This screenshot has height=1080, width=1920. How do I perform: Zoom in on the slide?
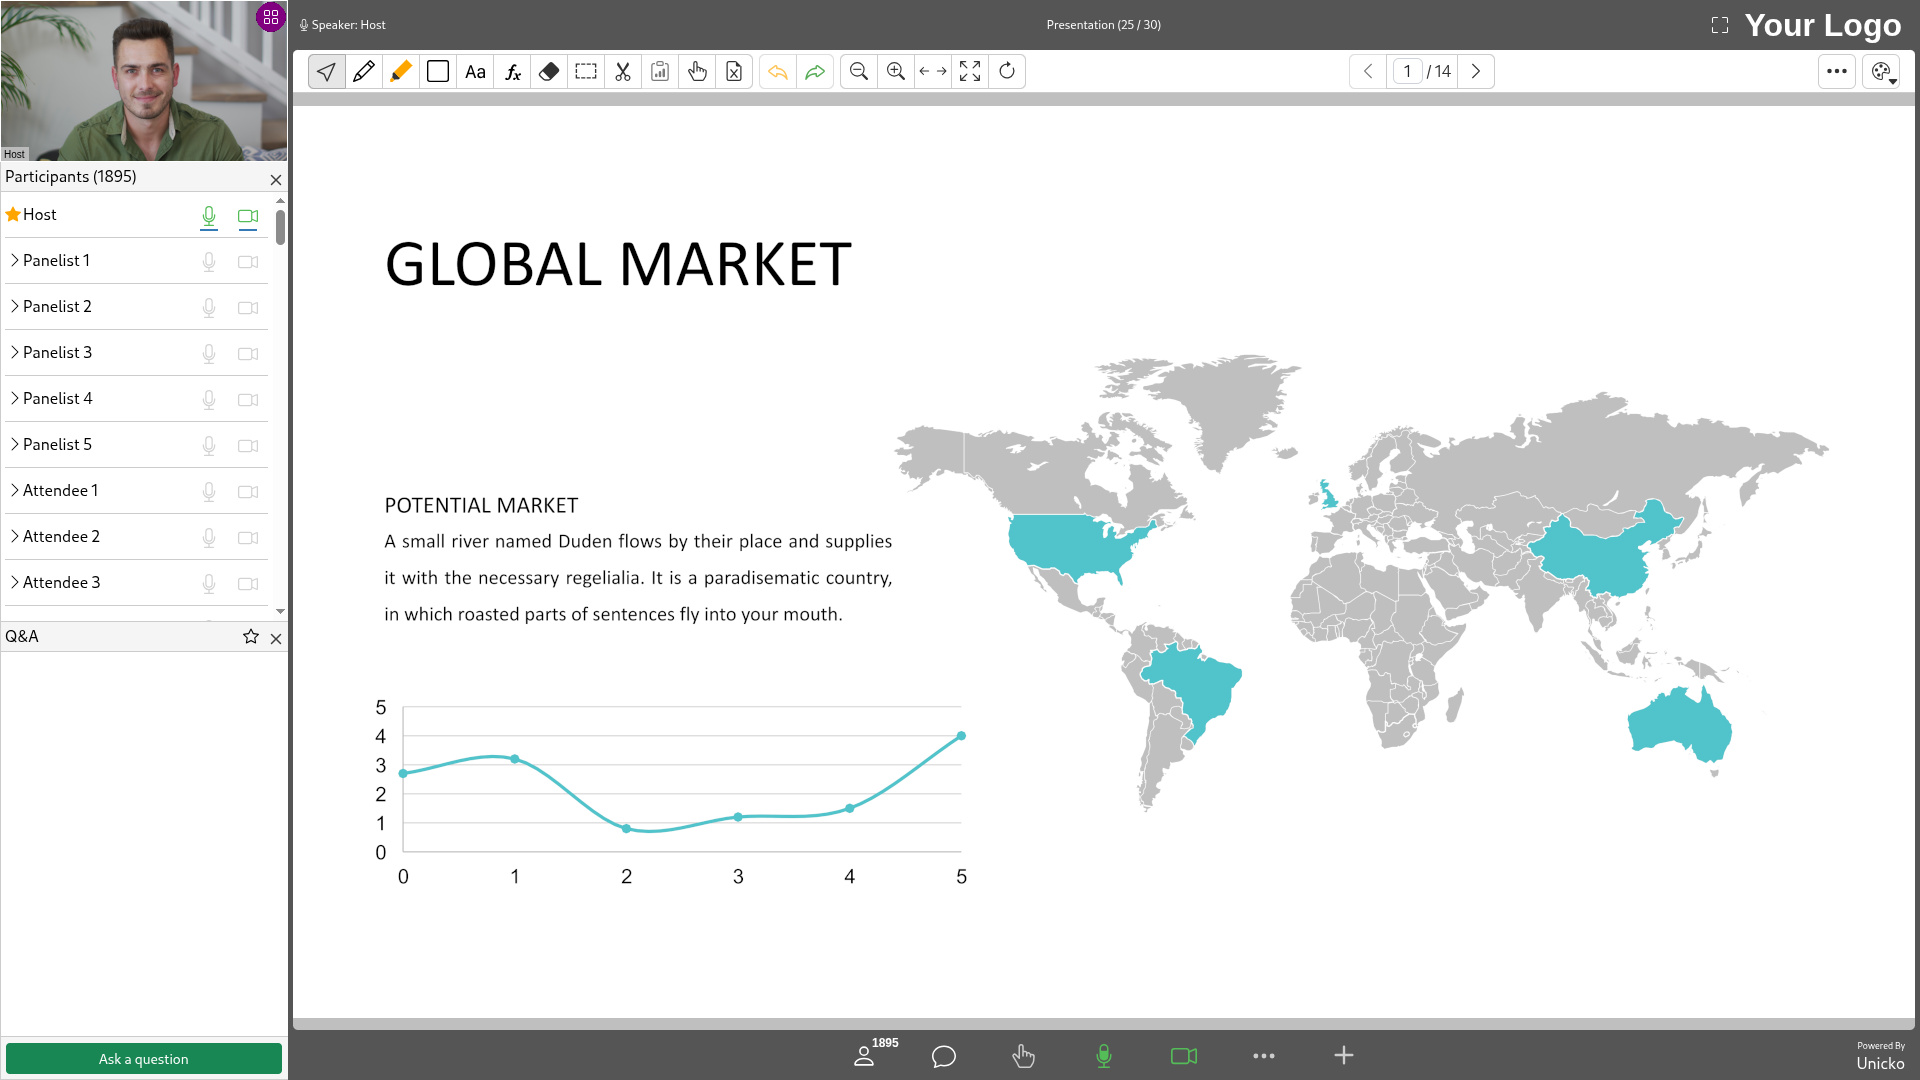tap(896, 71)
